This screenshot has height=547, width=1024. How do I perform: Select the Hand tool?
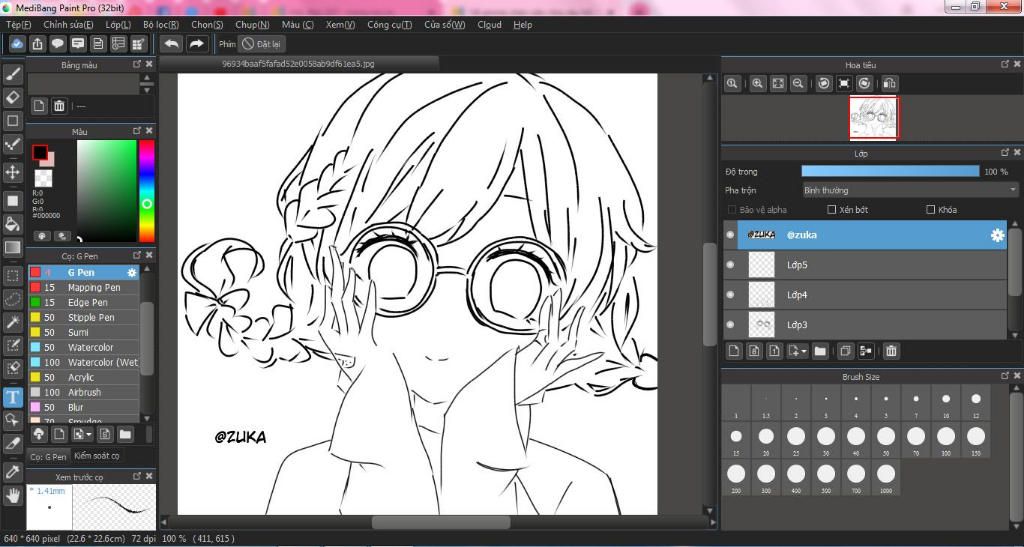(x=13, y=495)
